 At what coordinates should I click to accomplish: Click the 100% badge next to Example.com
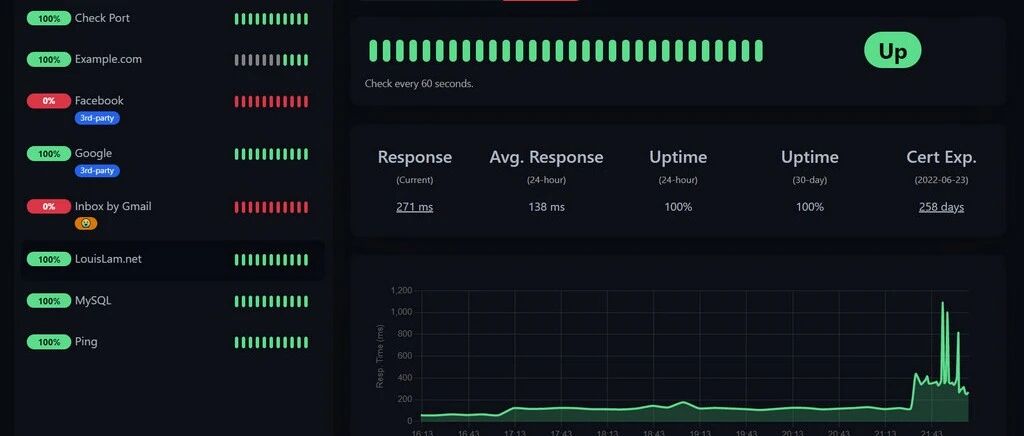[48, 60]
